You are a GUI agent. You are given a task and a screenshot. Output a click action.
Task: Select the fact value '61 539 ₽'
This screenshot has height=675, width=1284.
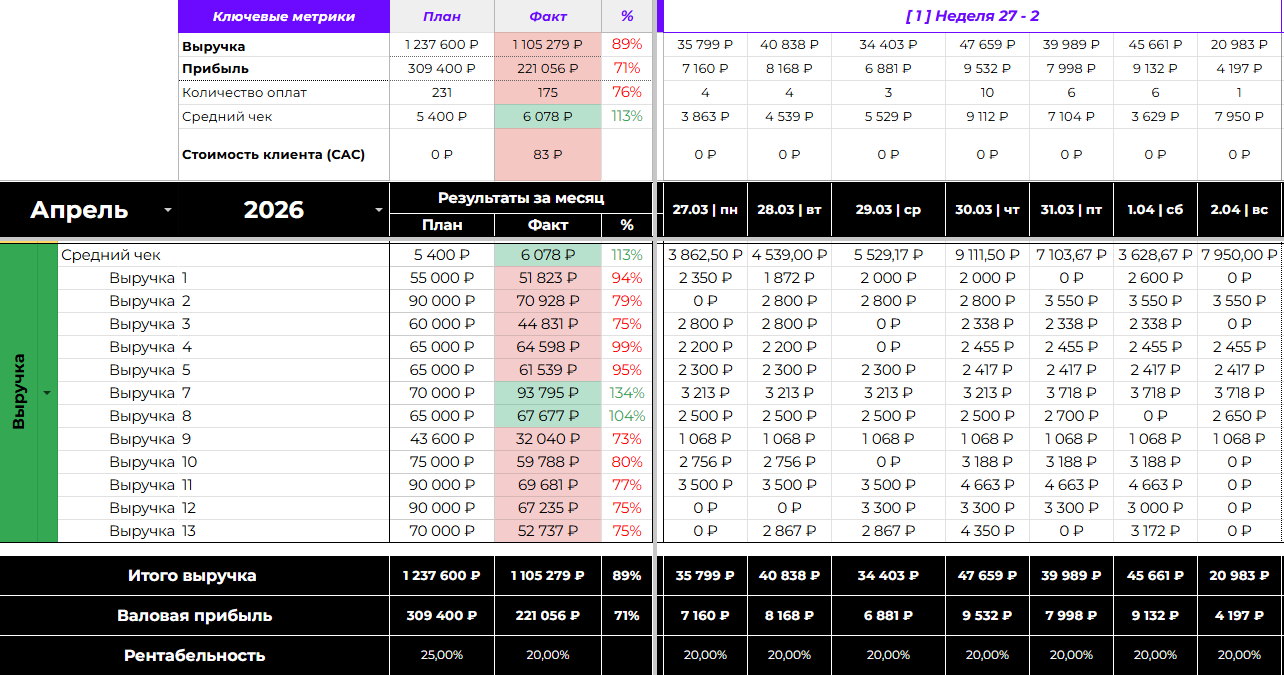click(x=548, y=370)
